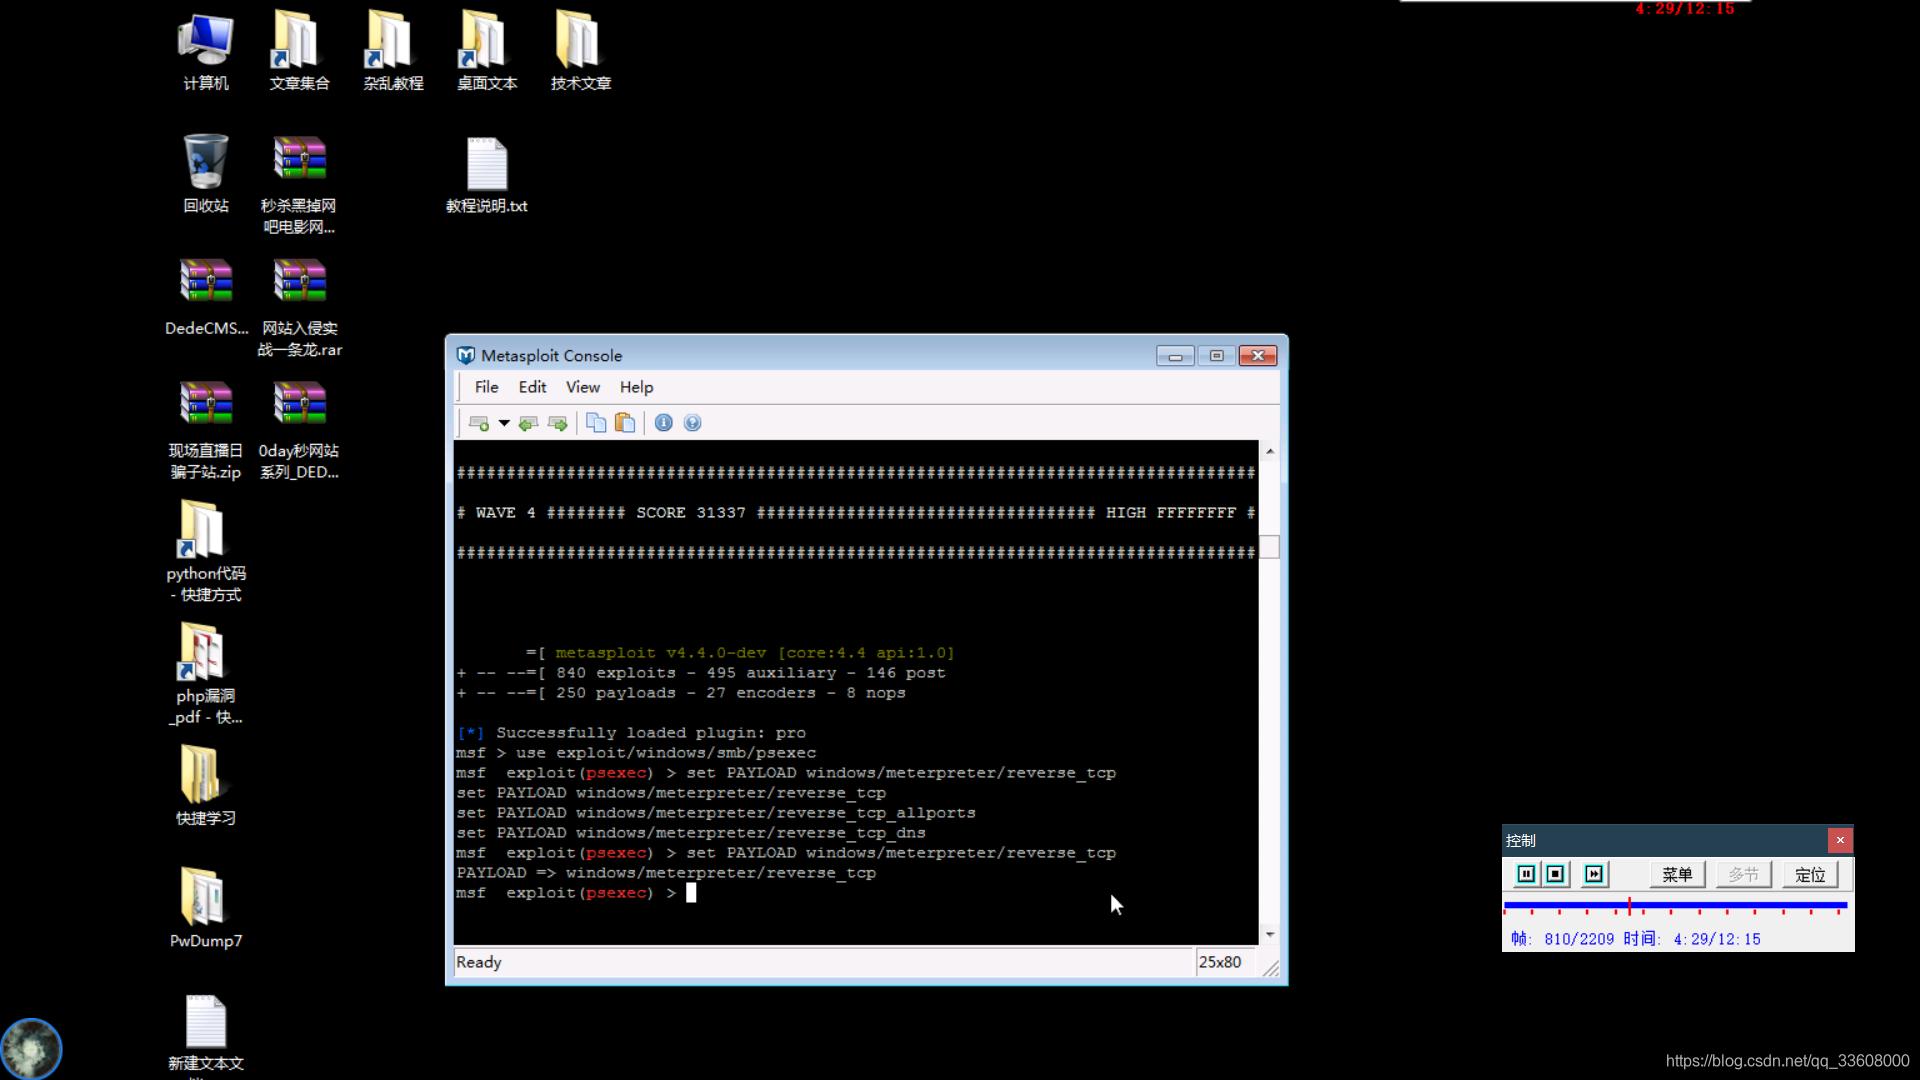Click the Paste clipboard icon in toolbar
Screen dimensions: 1920x1080
point(625,423)
